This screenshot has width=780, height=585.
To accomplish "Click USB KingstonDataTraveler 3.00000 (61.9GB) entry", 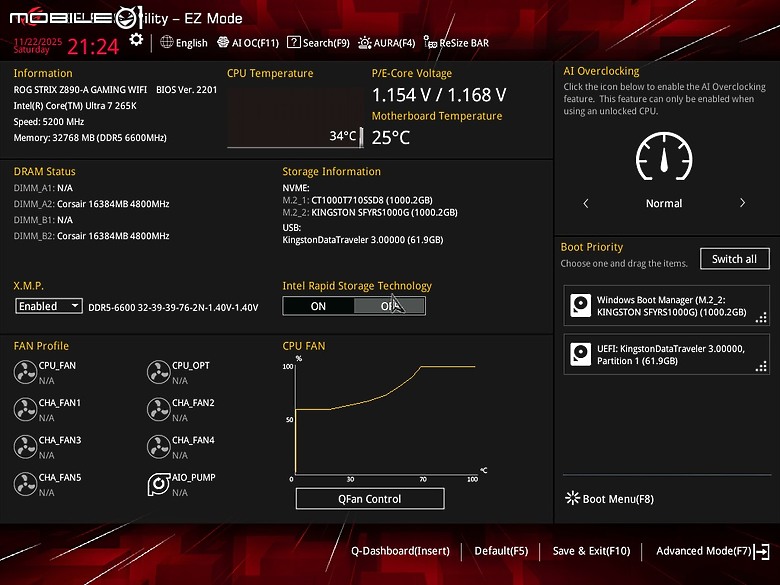I will (363, 240).
